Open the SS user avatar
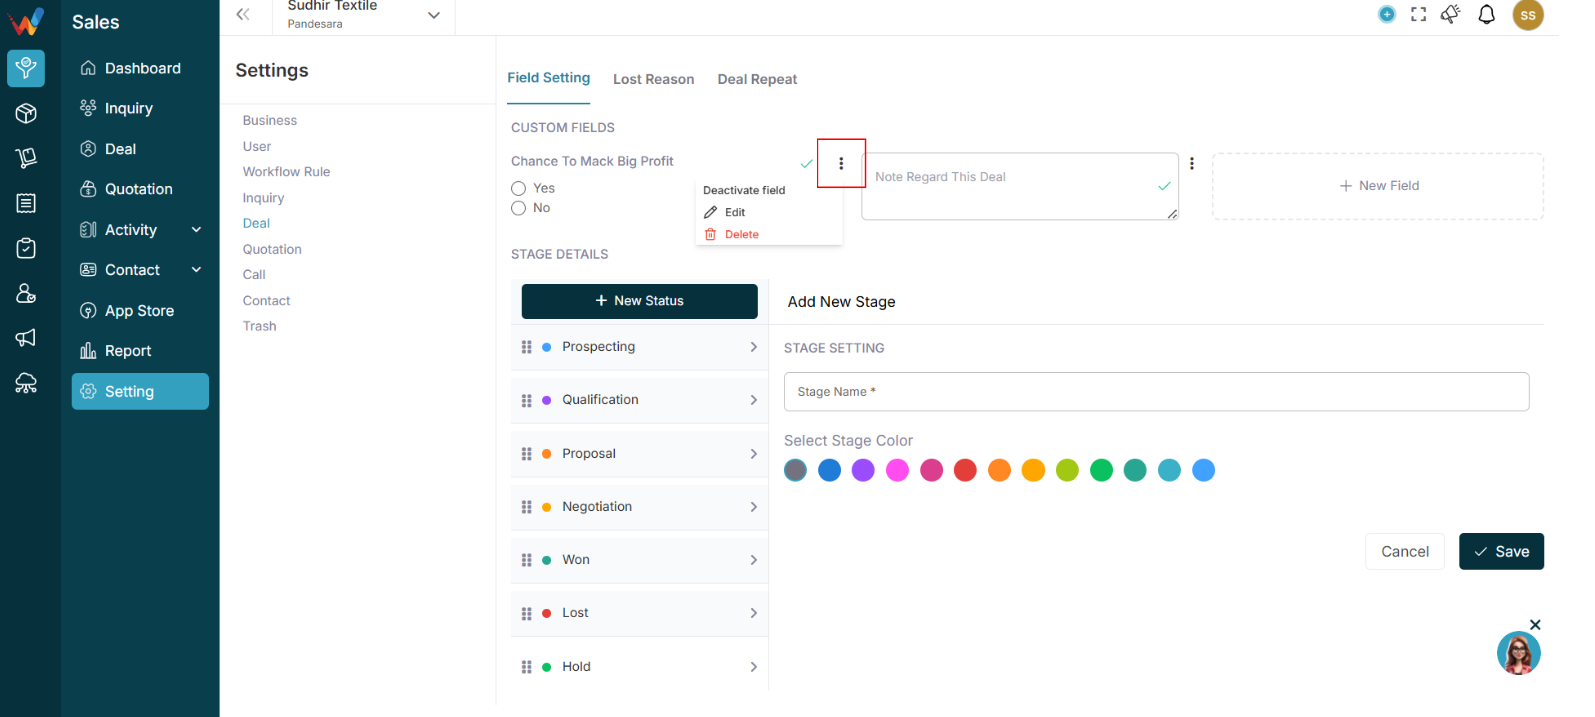The height and width of the screenshot is (717, 1595). coord(1527,15)
